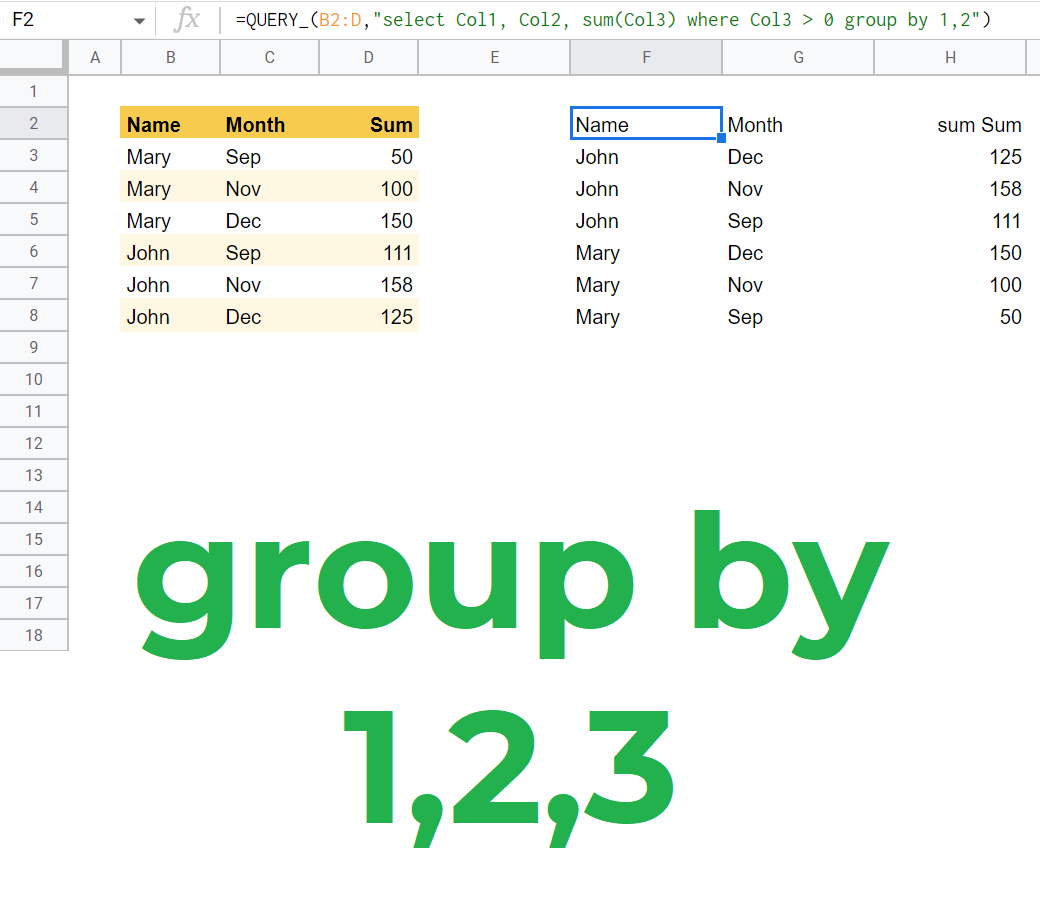Select row 18 header
This screenshot has width=1040, height=922.
[34, 635]
